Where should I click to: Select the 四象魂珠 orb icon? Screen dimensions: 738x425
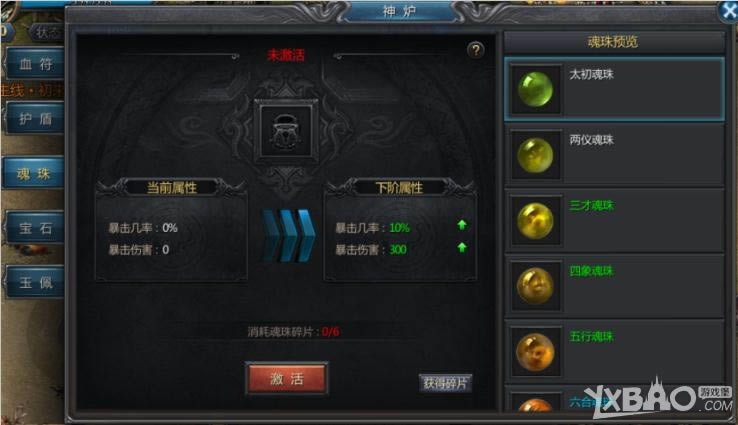pyautogui.click(x=535, y=286)
